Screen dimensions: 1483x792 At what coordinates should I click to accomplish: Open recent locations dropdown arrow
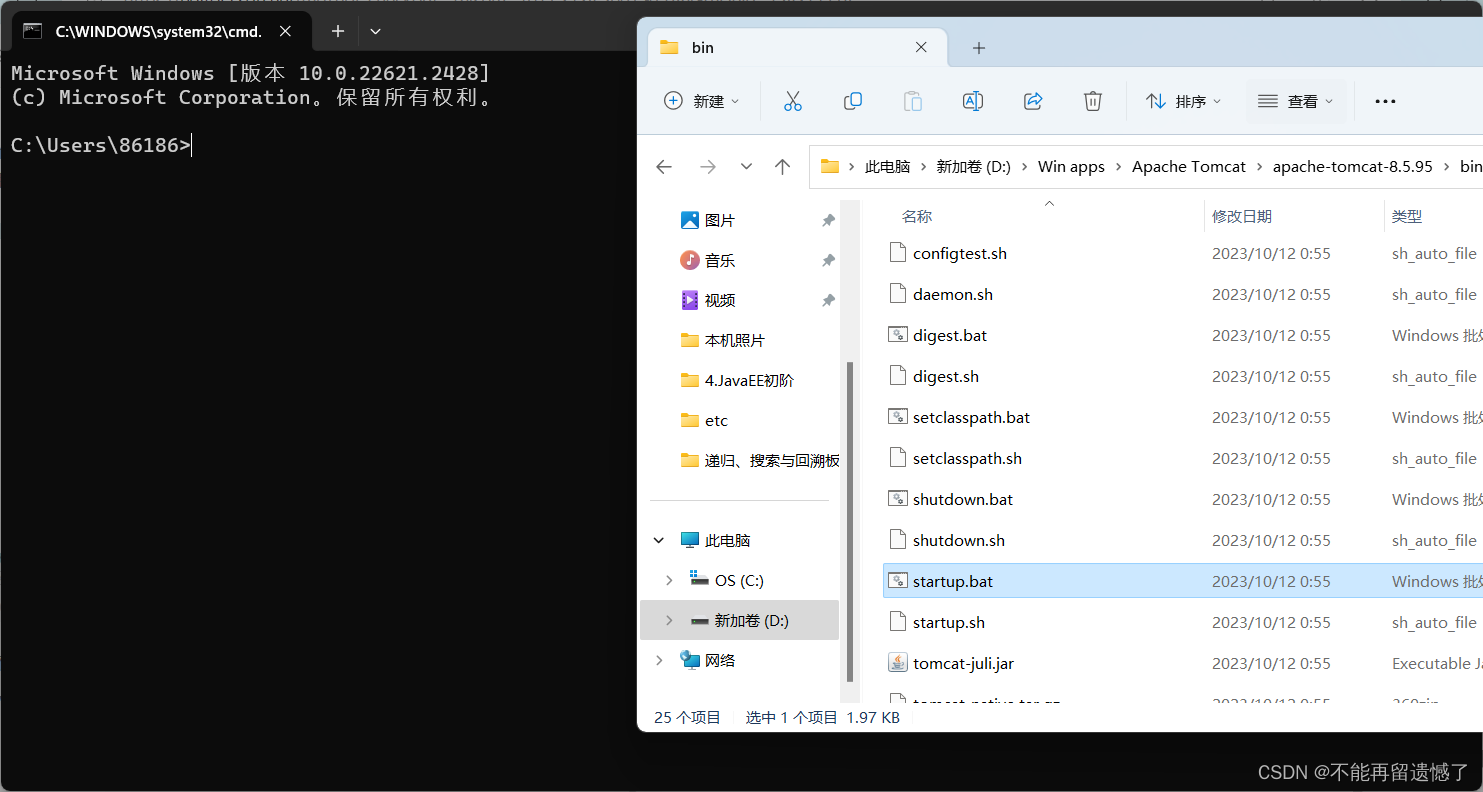point(746,167)
